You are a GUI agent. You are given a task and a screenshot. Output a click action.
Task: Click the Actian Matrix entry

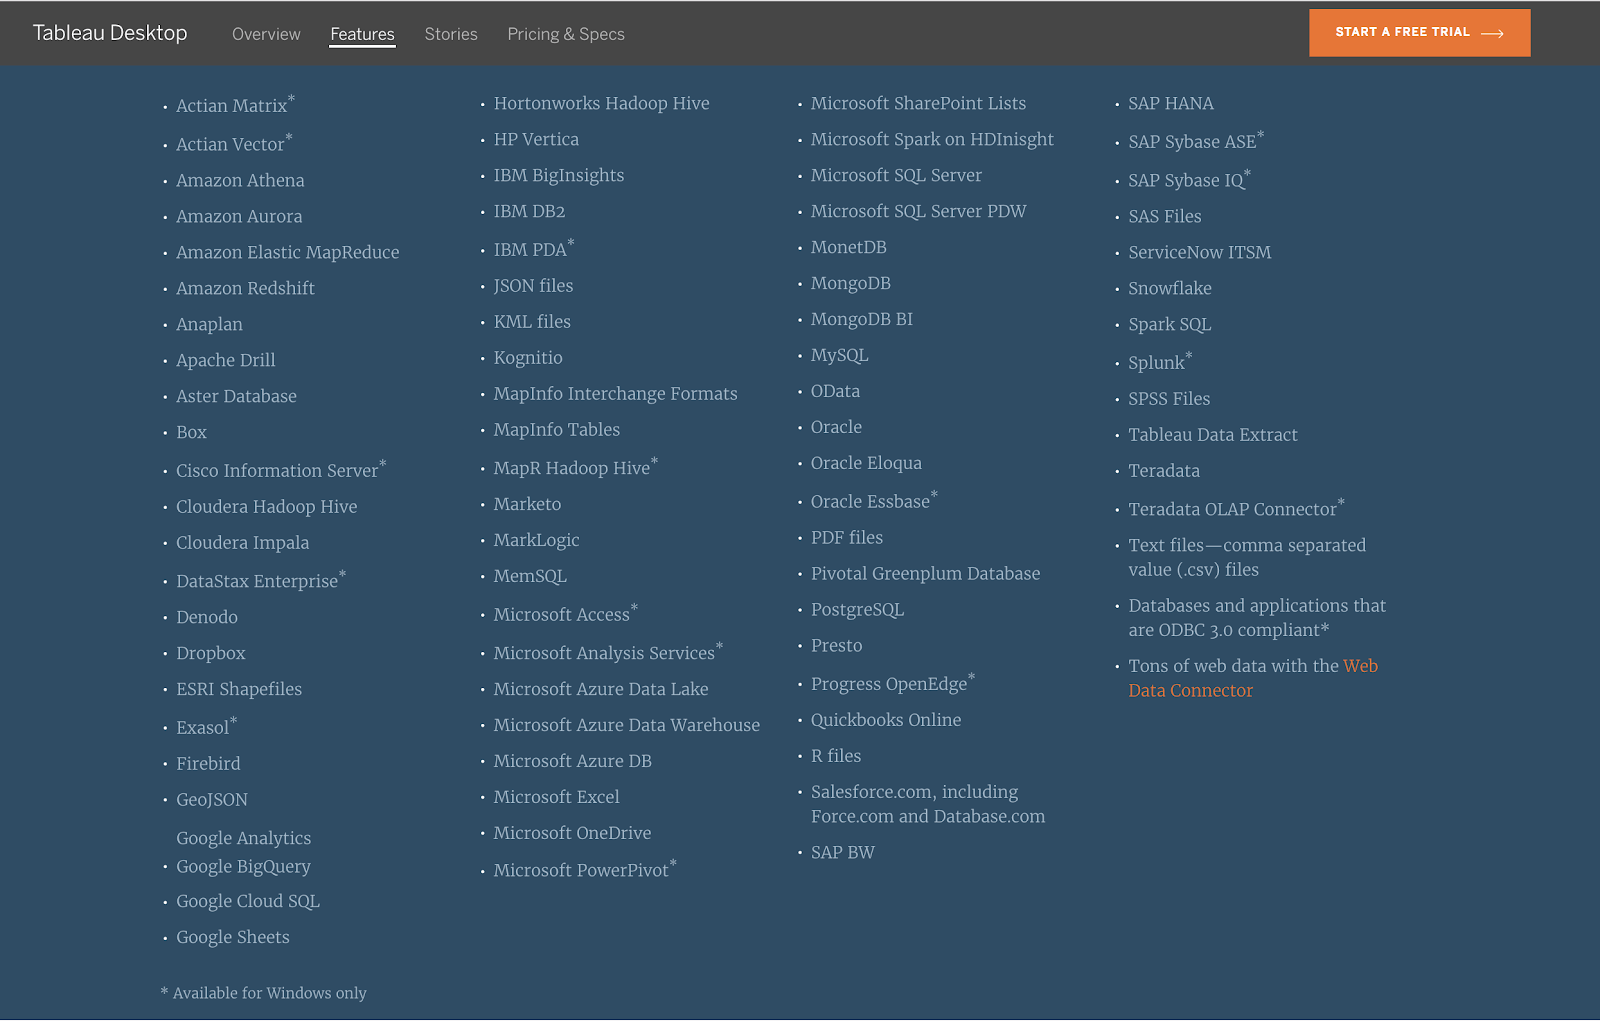[235, 105]
